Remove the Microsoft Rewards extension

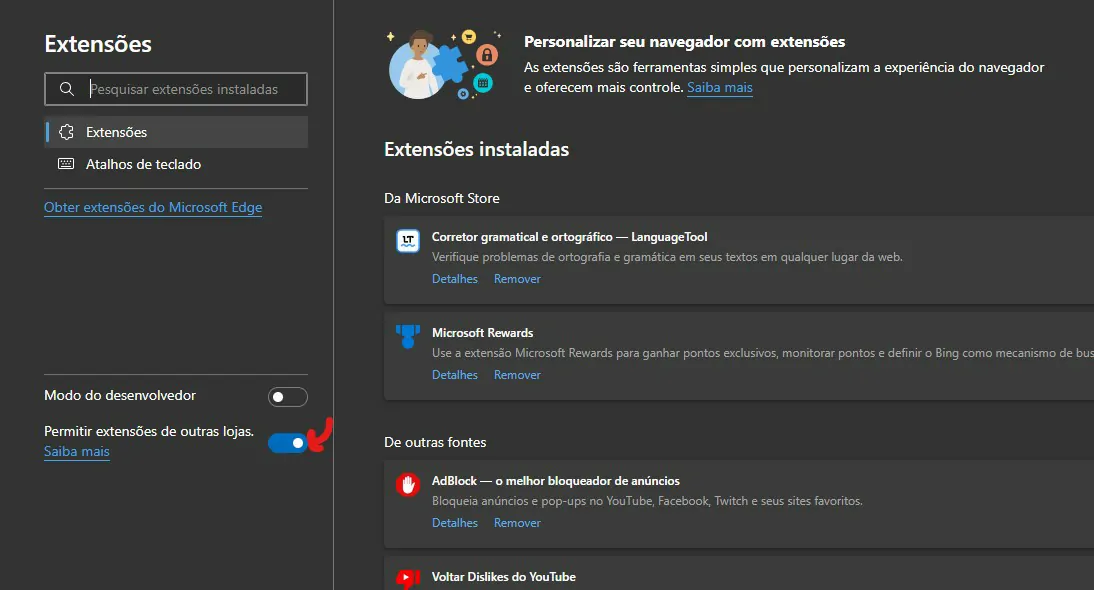(x=517, y=375)
